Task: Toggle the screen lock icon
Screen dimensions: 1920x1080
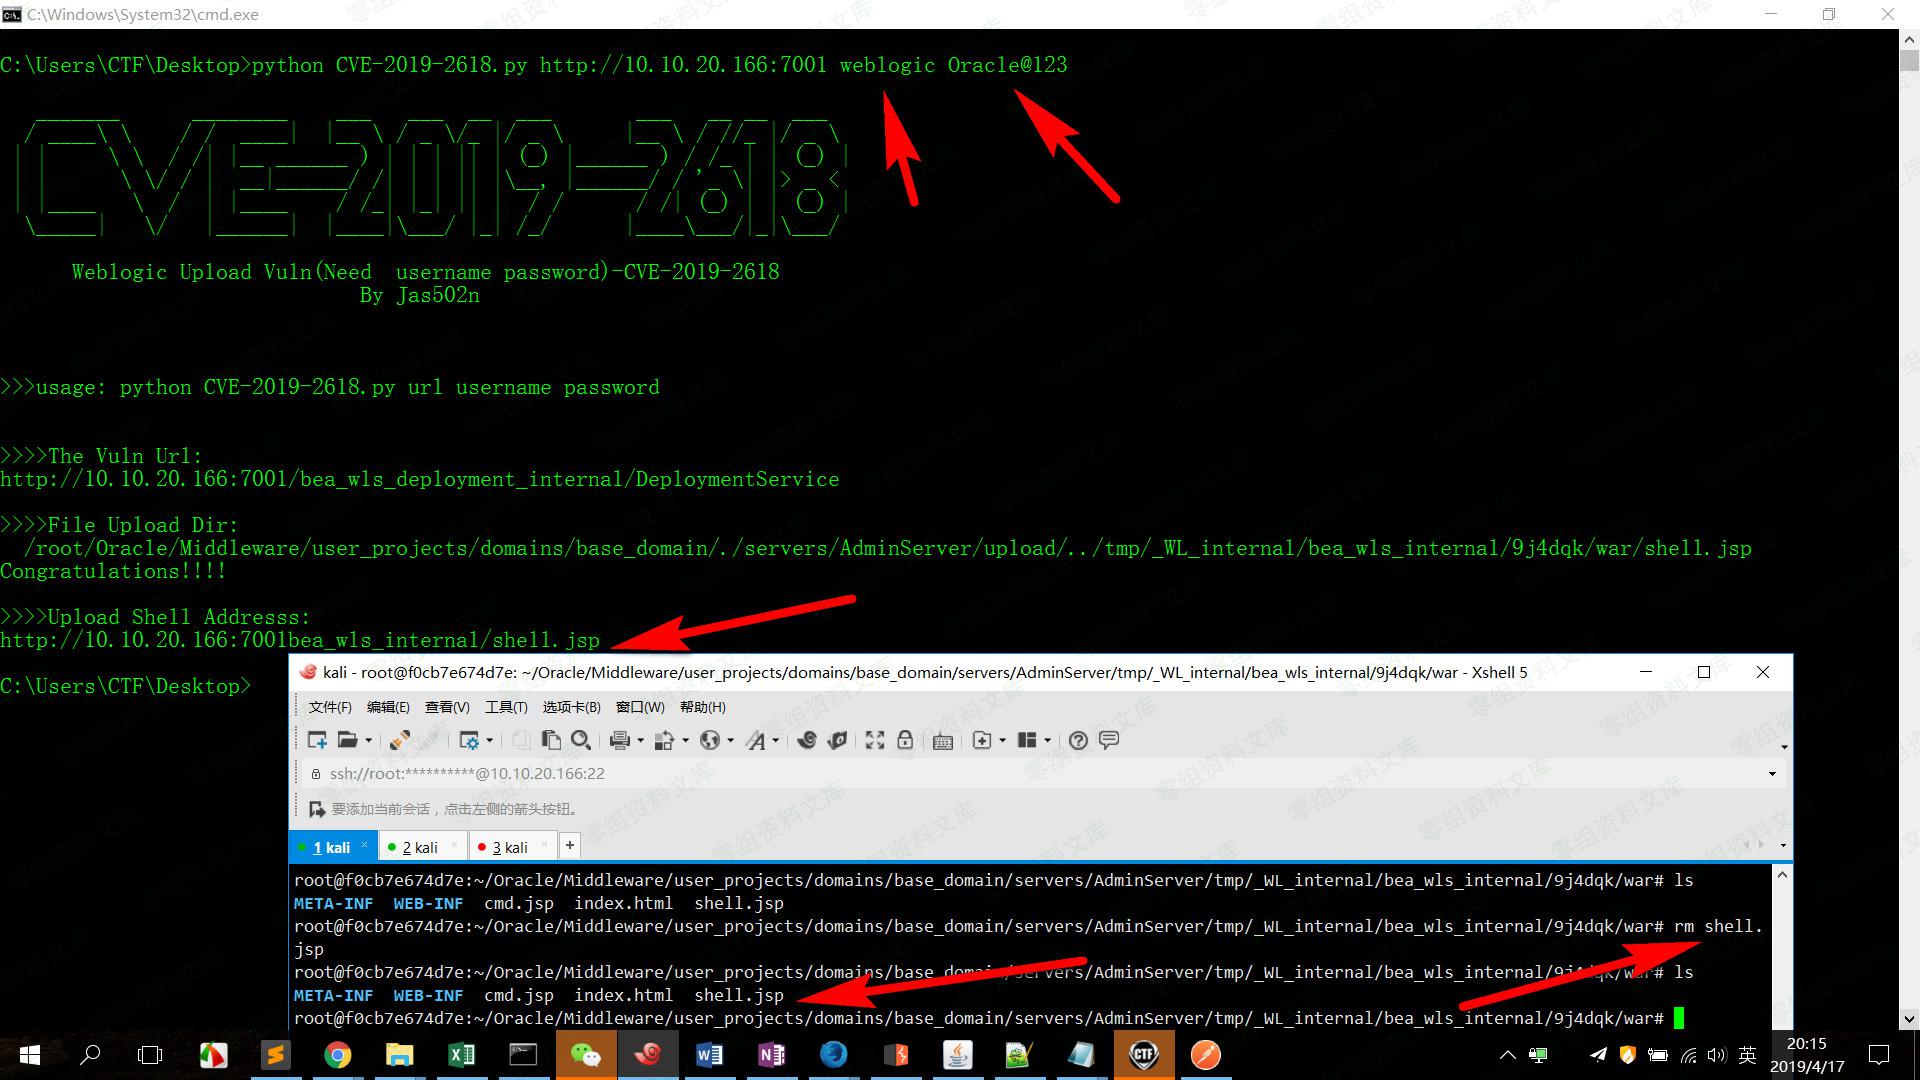Action: click(905, 740)
